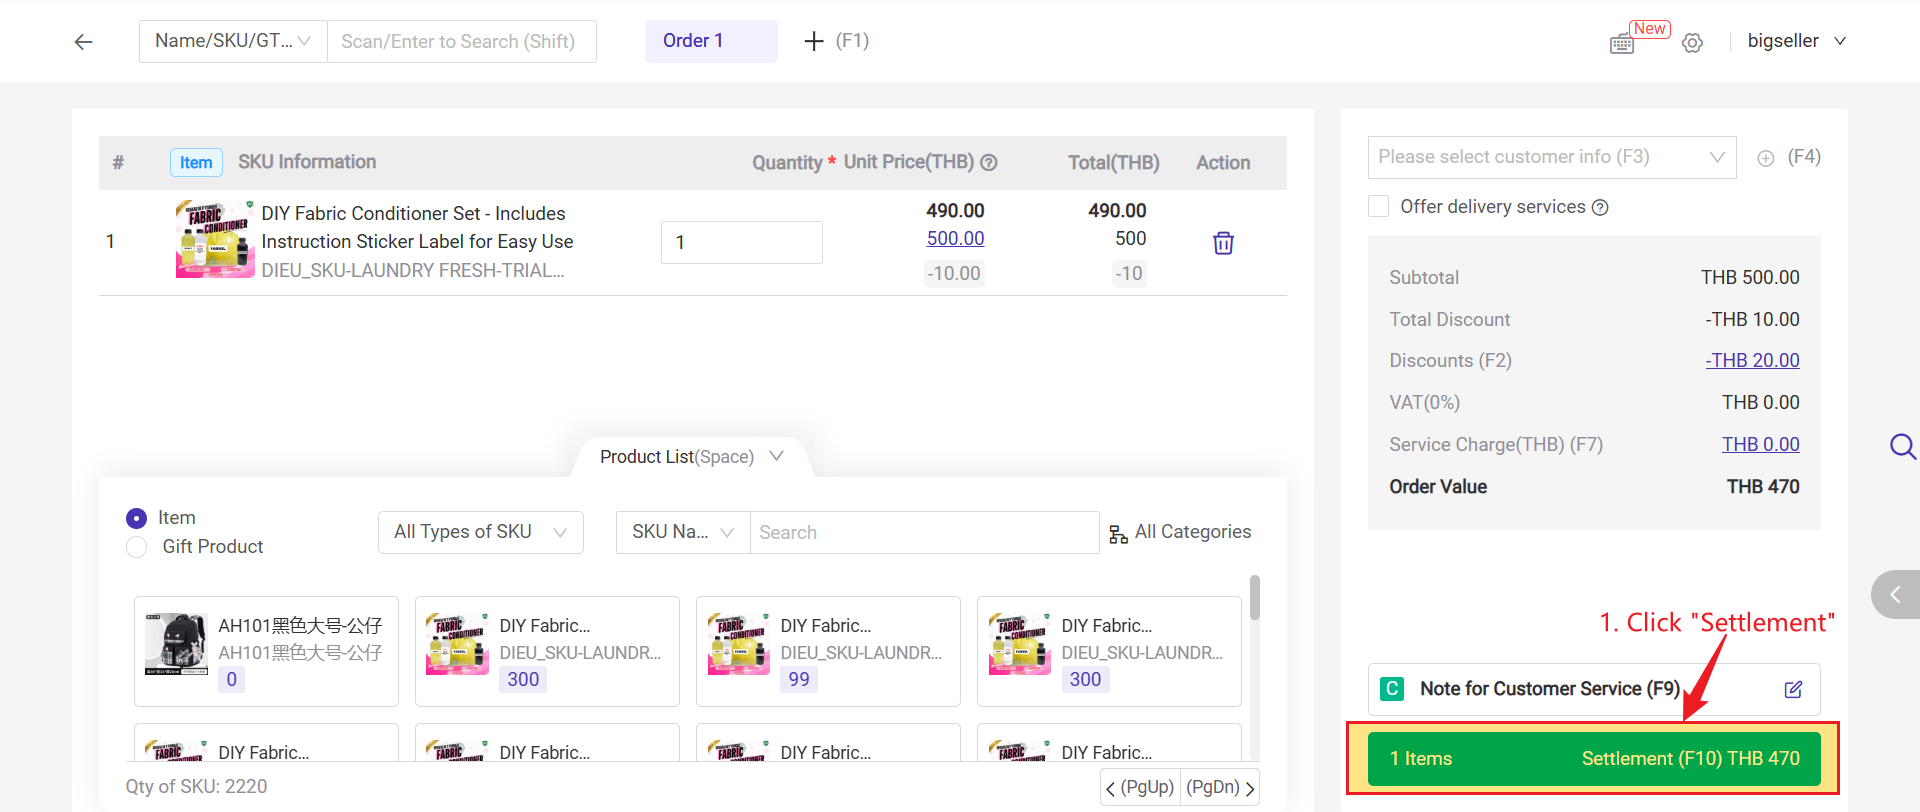Open Discounts -THB 20.00 link
Viewport: 1920px width, 812px height.
pos(1752,360)
